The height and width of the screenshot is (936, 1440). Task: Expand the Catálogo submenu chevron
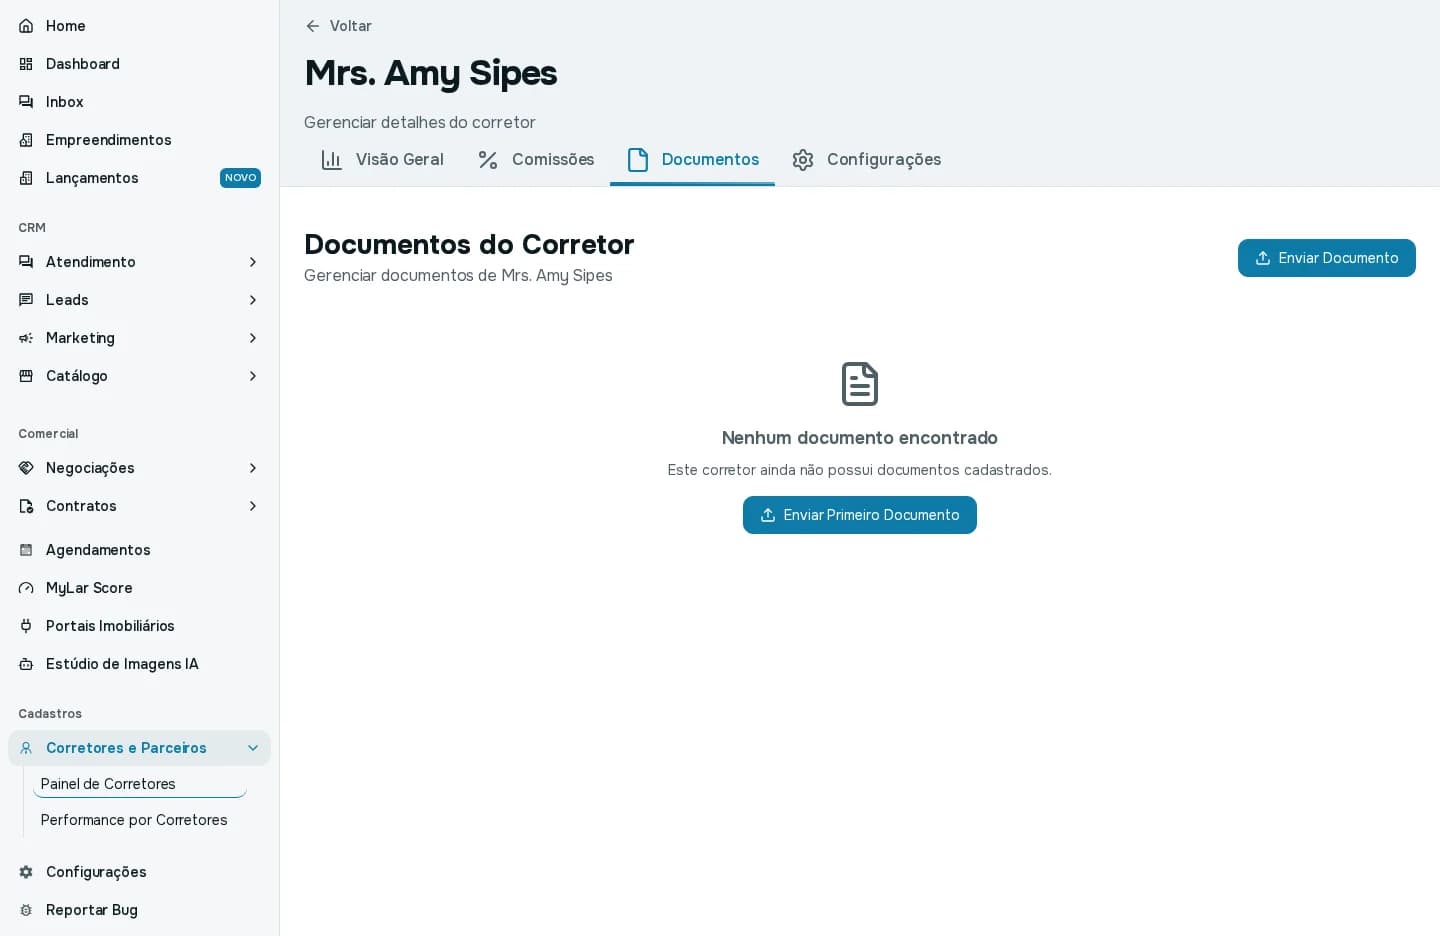[253, 376]
